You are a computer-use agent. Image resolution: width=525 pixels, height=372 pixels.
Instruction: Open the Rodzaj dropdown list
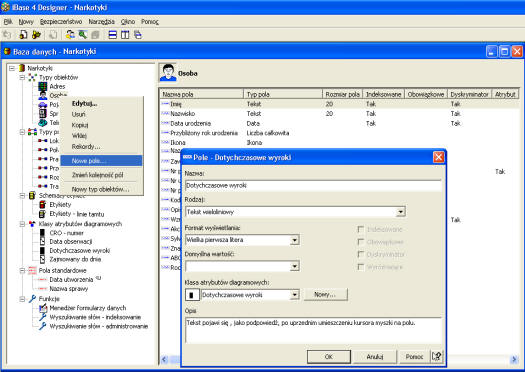400,212
